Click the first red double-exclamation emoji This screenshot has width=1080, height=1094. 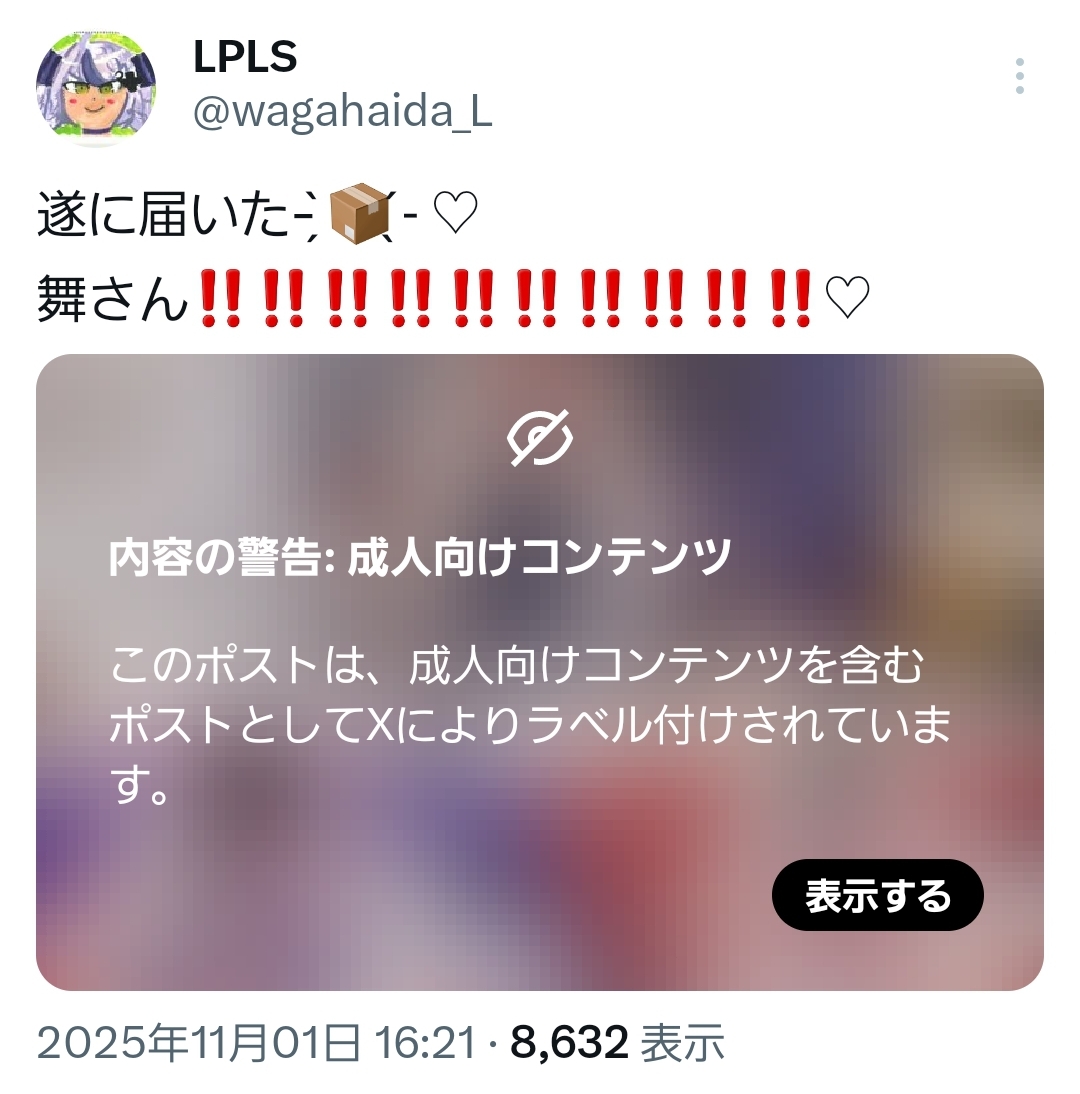click(220, 298)
